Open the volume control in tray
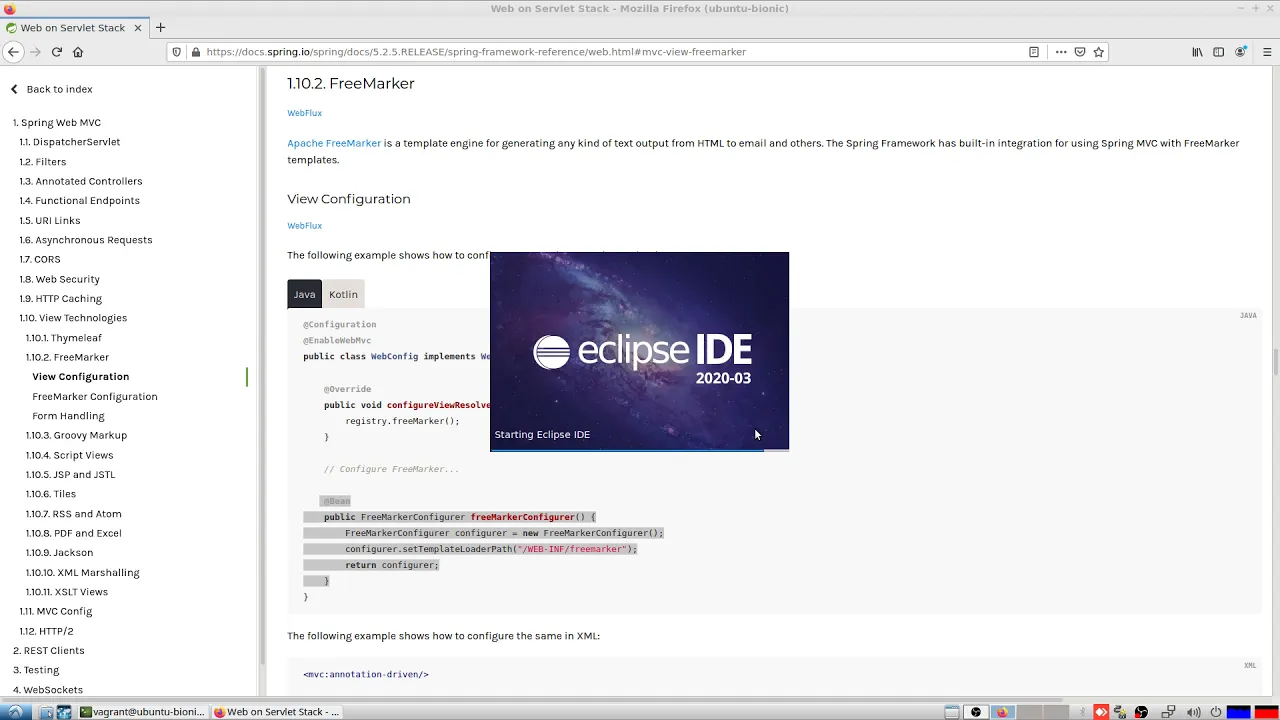The image size is (1280, 720). (1193, 712)
